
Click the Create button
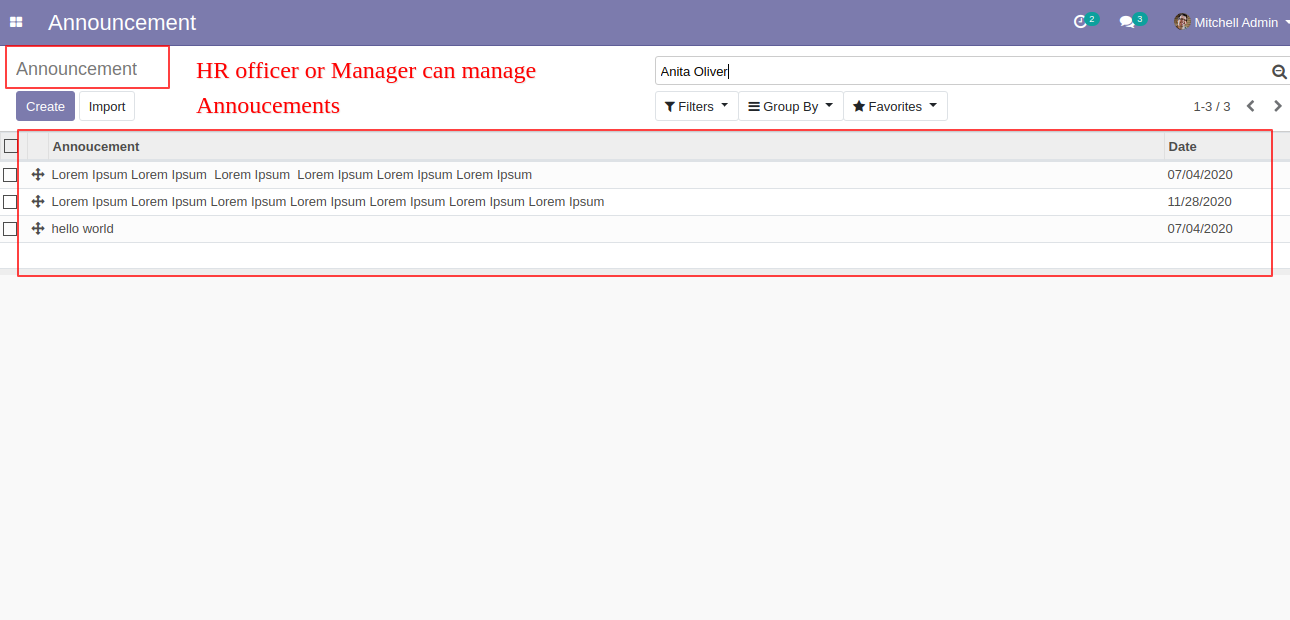point(45,107)
